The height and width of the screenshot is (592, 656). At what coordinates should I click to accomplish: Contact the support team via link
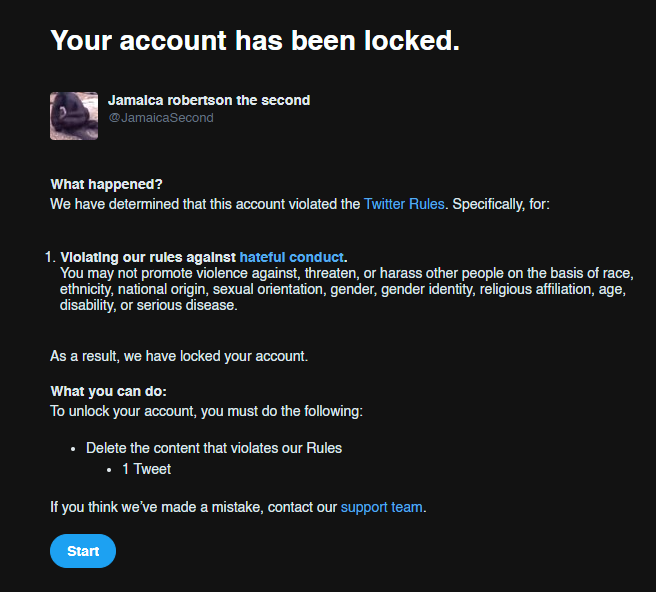tap(382, 507)
